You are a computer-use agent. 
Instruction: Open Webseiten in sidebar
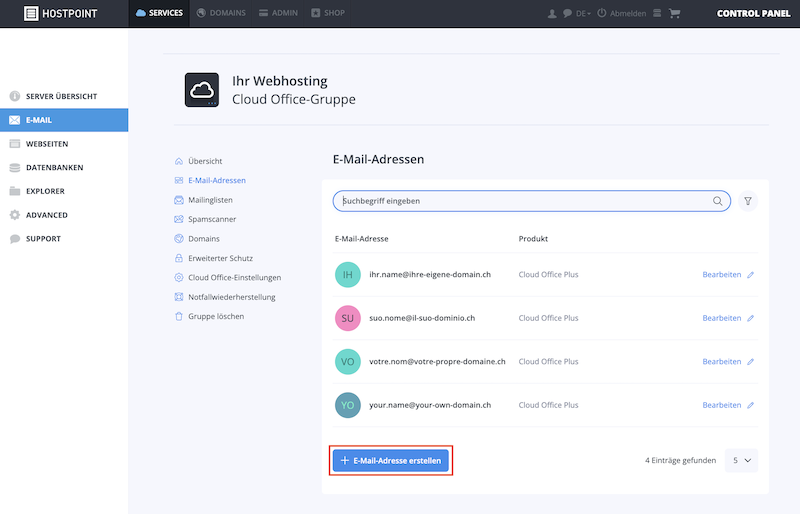click(x=64, y=144)
